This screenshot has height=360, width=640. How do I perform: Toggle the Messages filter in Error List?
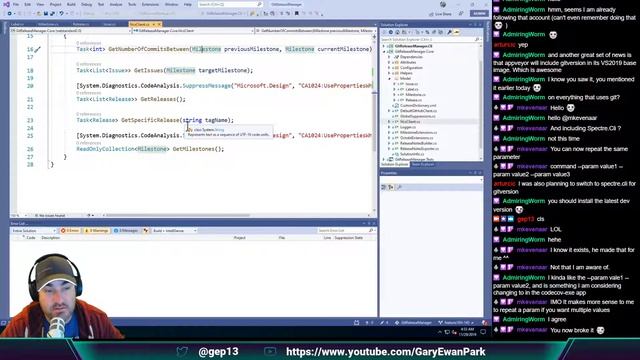(126, 231)
